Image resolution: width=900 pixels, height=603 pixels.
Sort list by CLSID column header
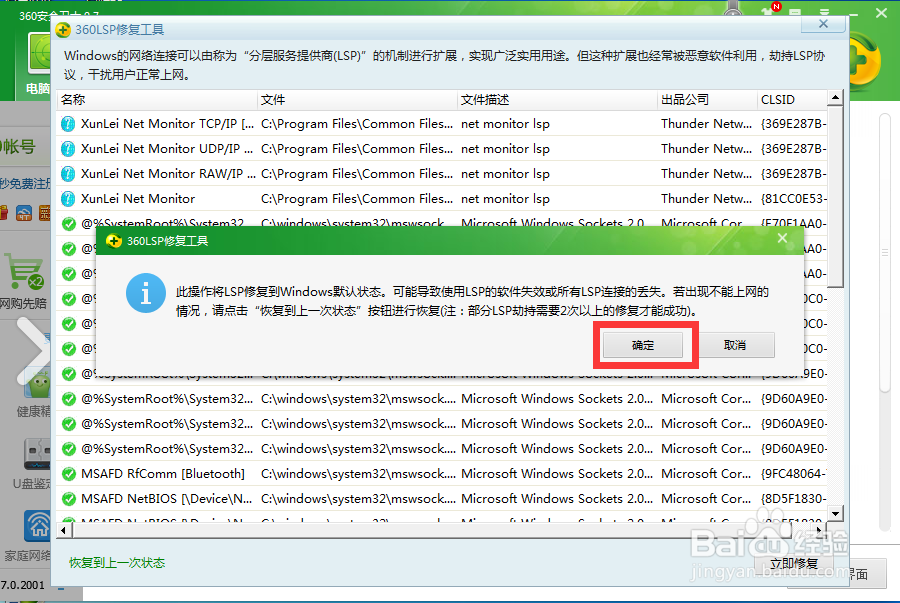pos(792,100)
